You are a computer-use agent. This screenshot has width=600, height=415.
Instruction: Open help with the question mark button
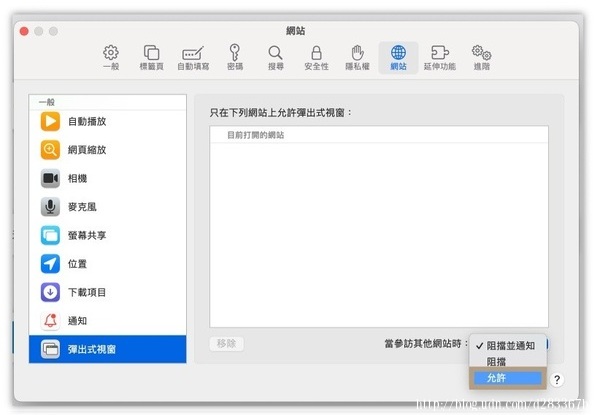coord(557,380)
